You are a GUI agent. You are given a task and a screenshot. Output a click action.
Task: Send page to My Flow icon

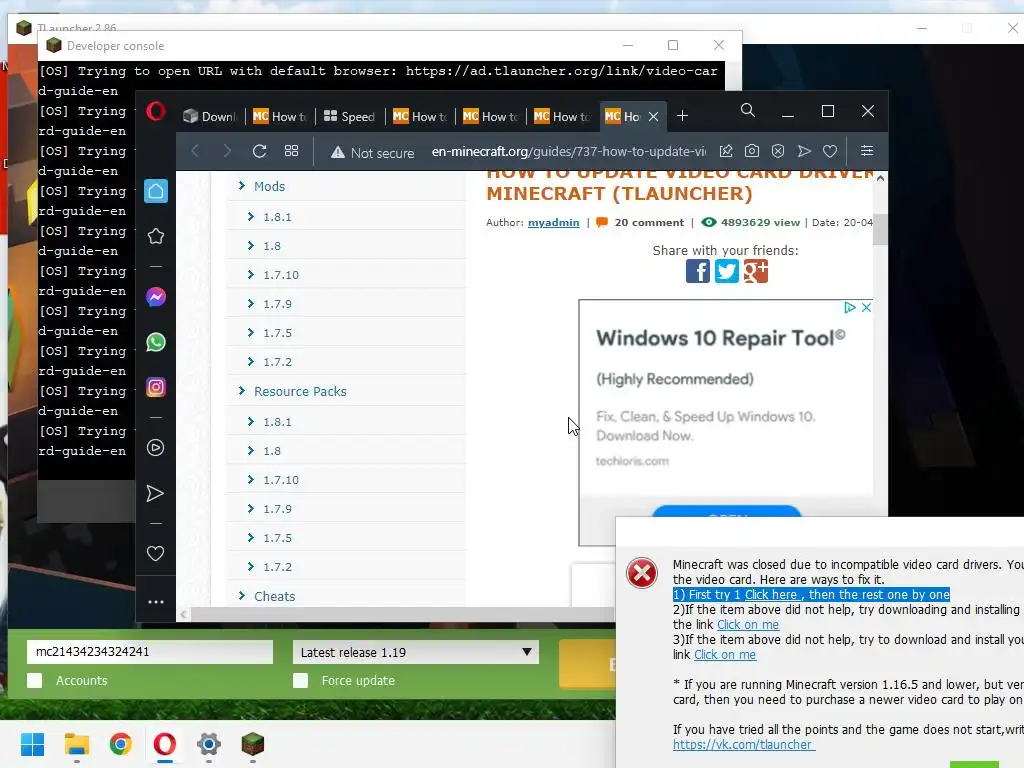(x=804, y=152)
